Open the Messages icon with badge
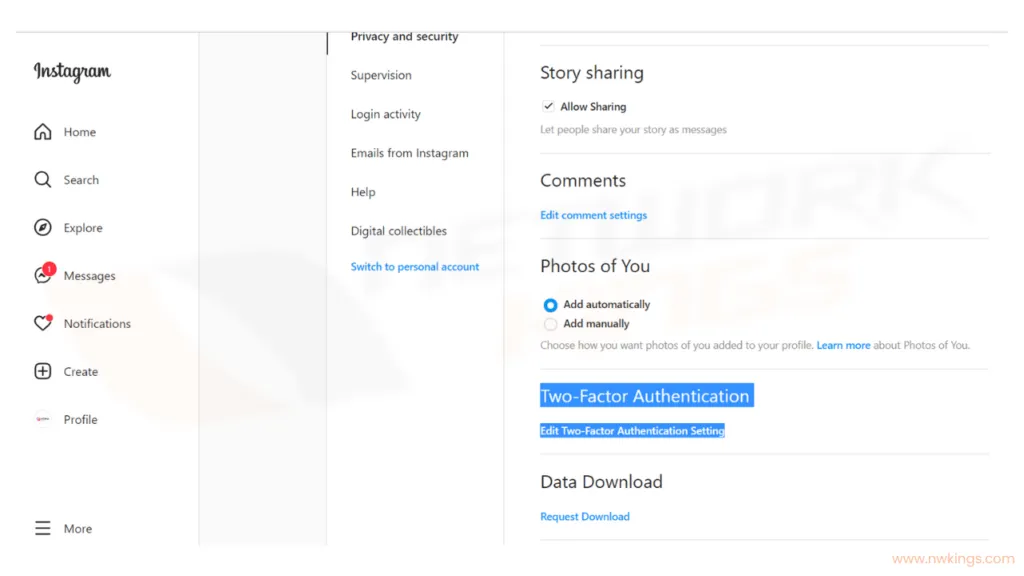 pos(44,274)
